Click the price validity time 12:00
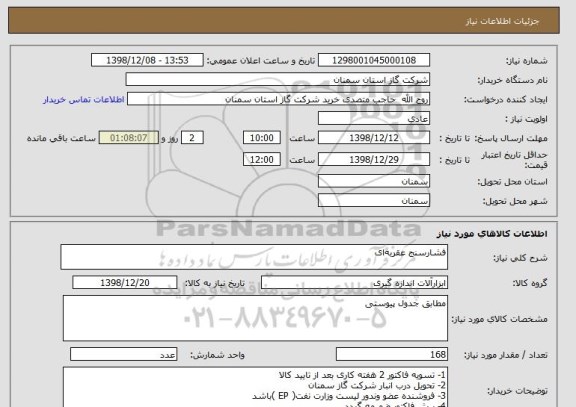This screenshot has height=407, width=576. pos(262,159)
